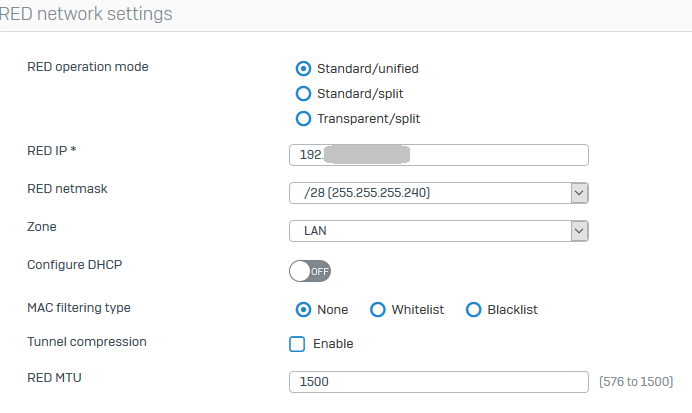Select Transparent/split operation mode
The image size is (692, 413).
(303, 119)
